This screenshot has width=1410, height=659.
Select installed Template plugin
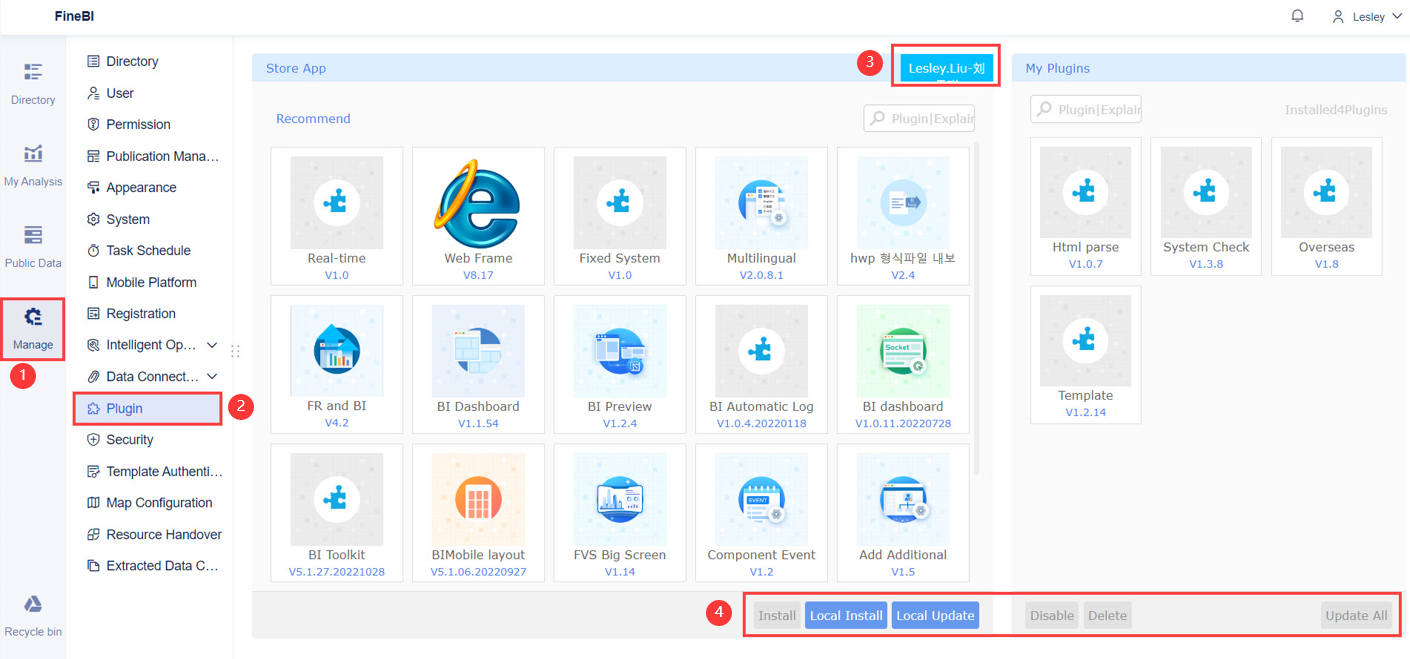[x=1085, y=354]
